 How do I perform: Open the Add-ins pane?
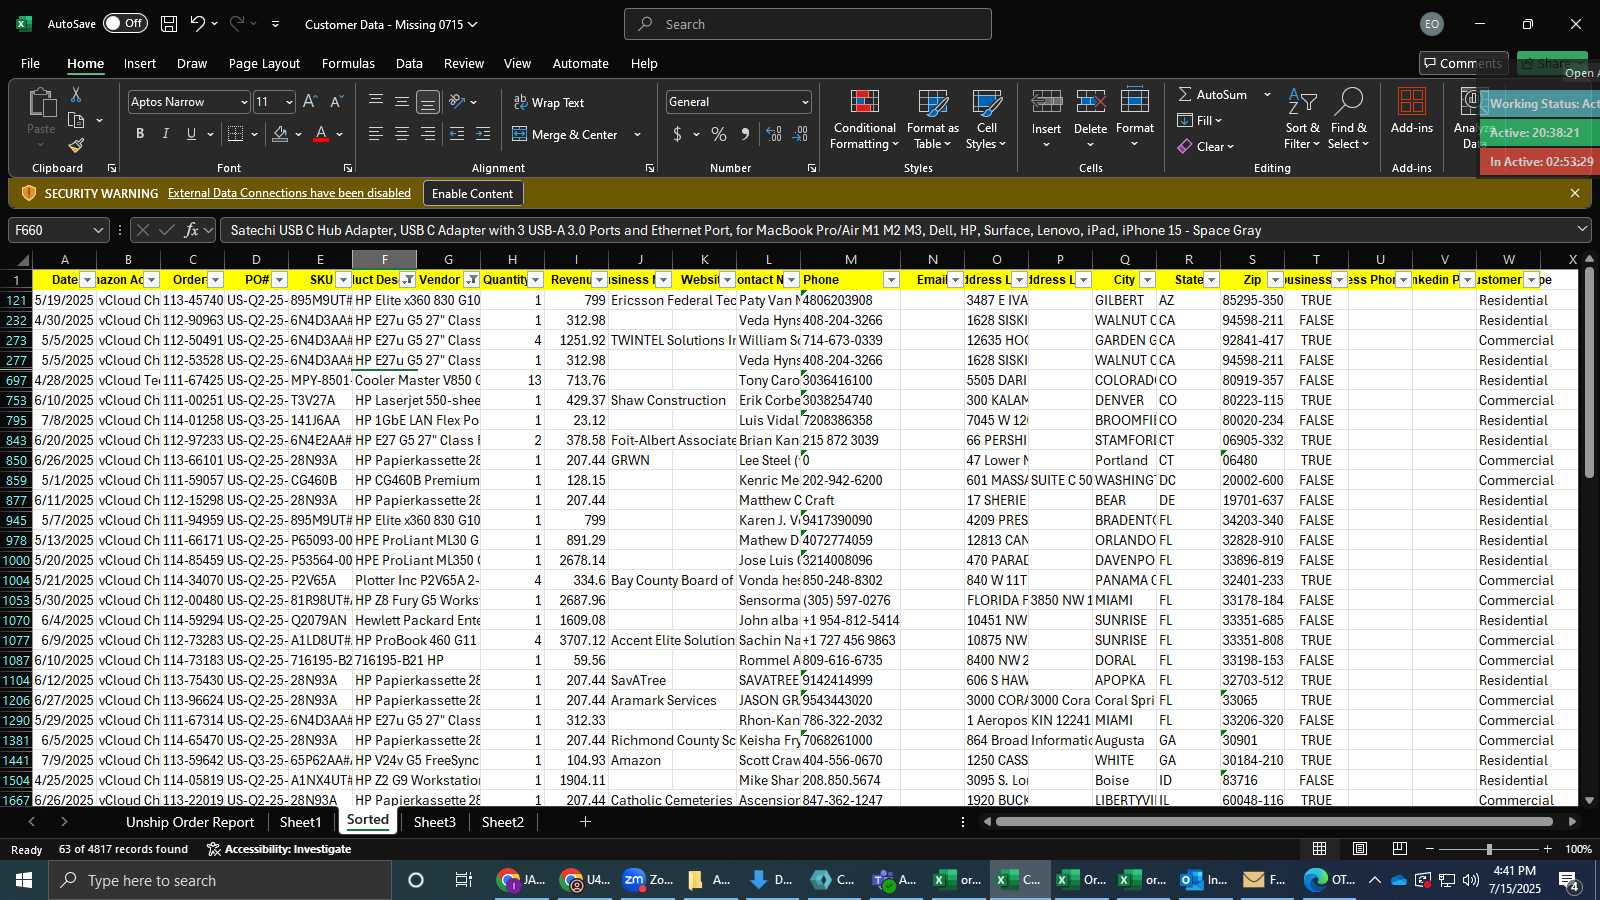[1411, 111]
